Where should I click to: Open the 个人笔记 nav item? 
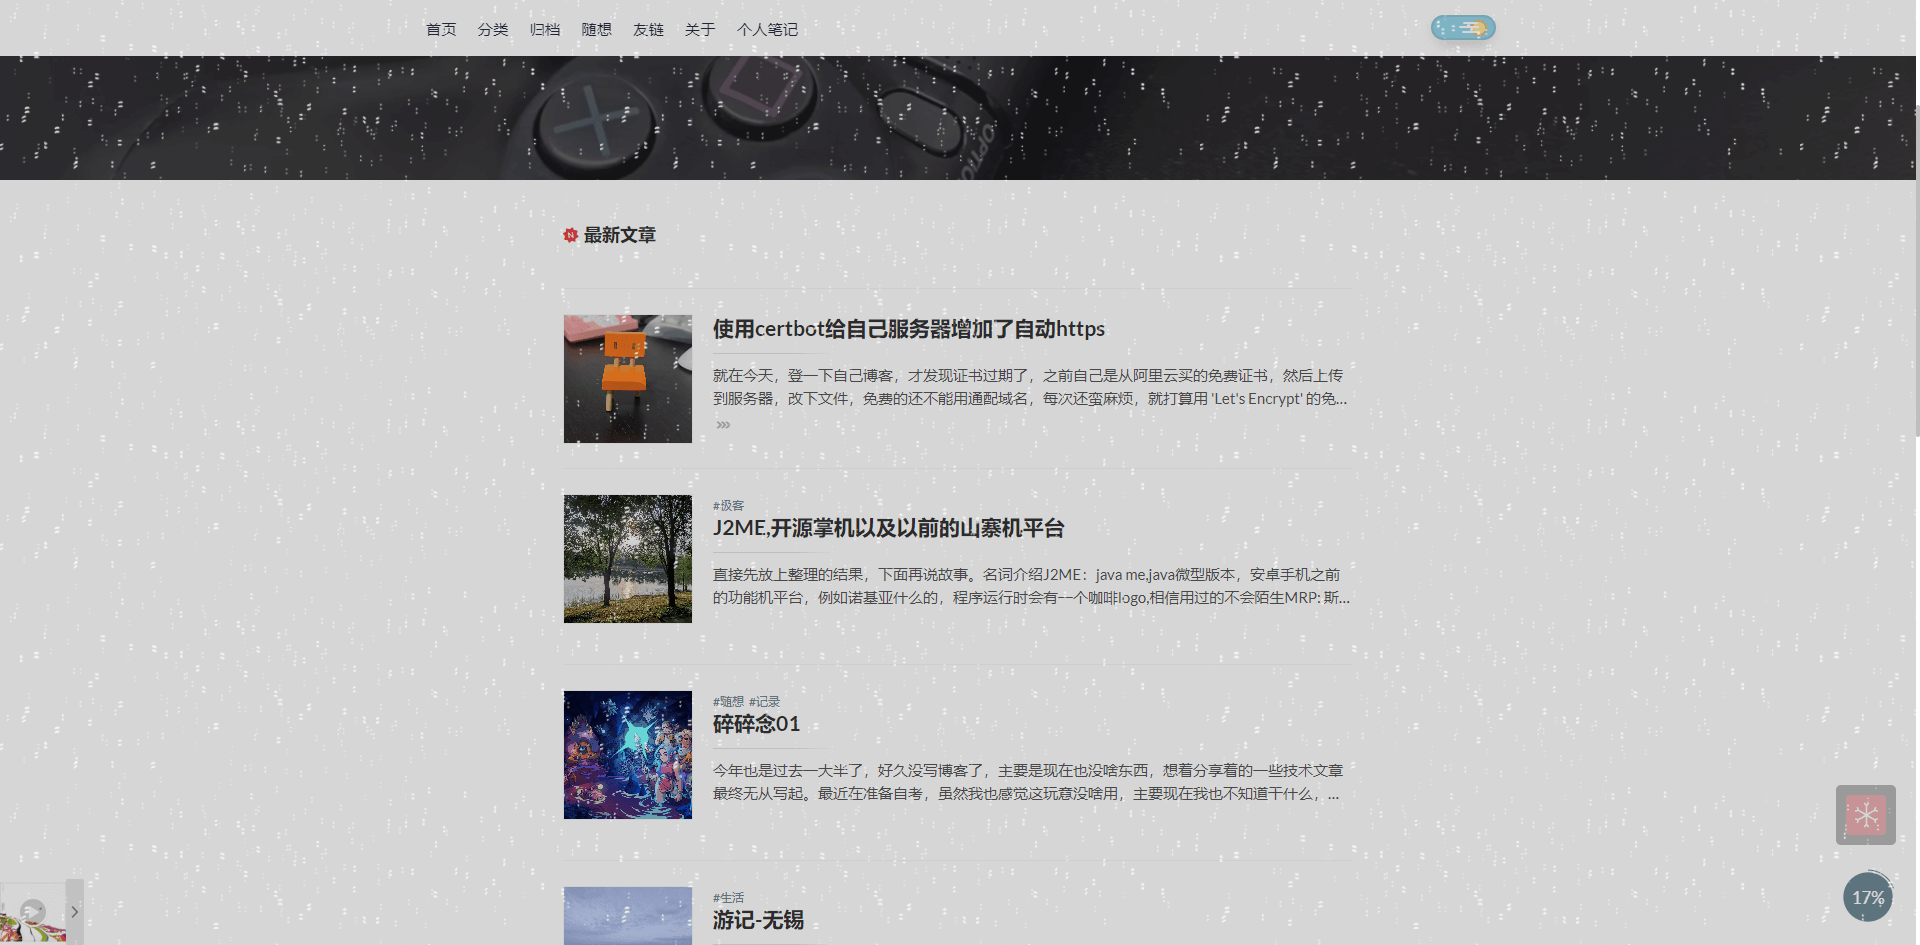(x=768, y=29)
